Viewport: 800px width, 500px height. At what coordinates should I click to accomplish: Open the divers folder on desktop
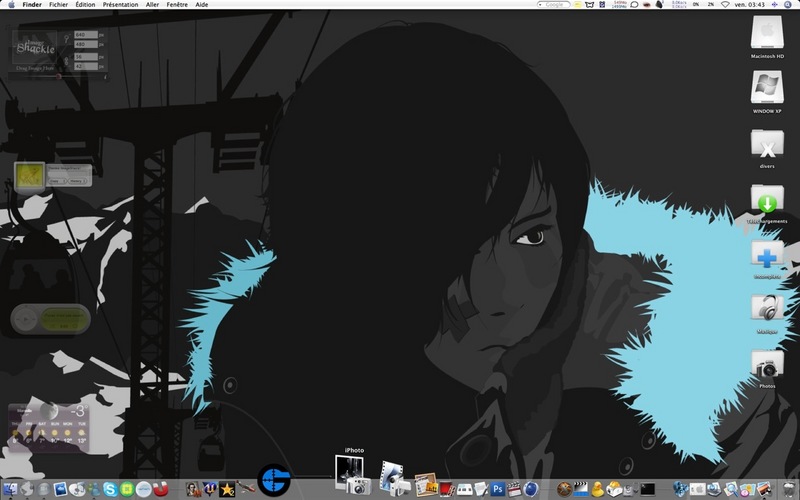point(767,144)
